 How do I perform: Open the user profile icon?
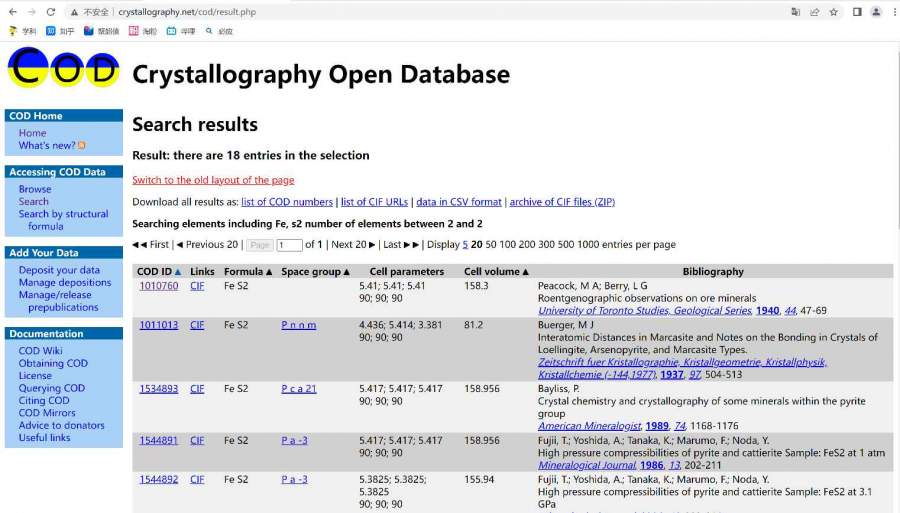(876, 11)
